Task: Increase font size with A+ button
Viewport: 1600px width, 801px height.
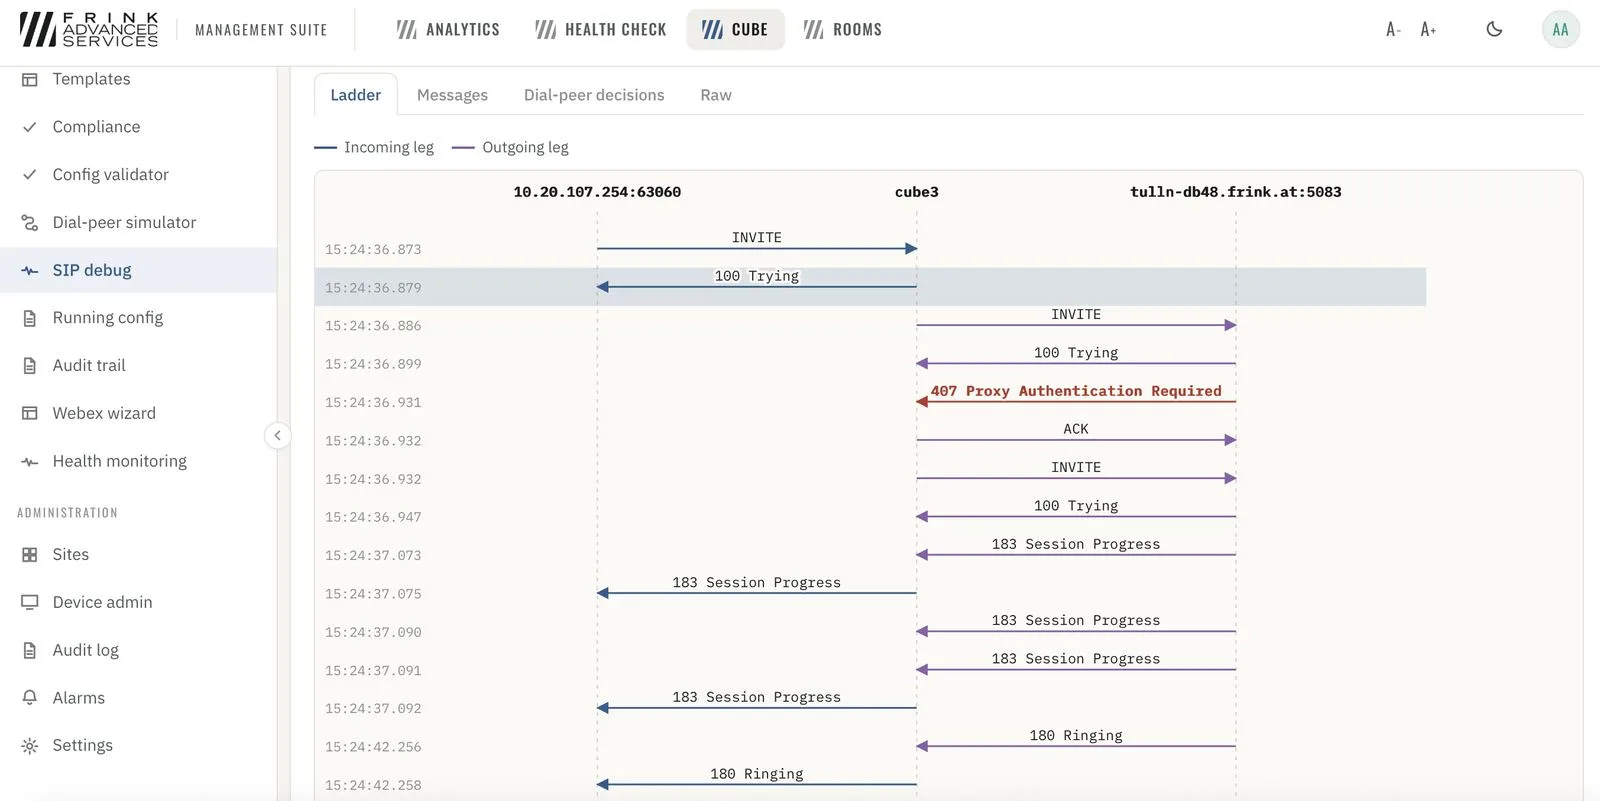Action: (1428, 30)
